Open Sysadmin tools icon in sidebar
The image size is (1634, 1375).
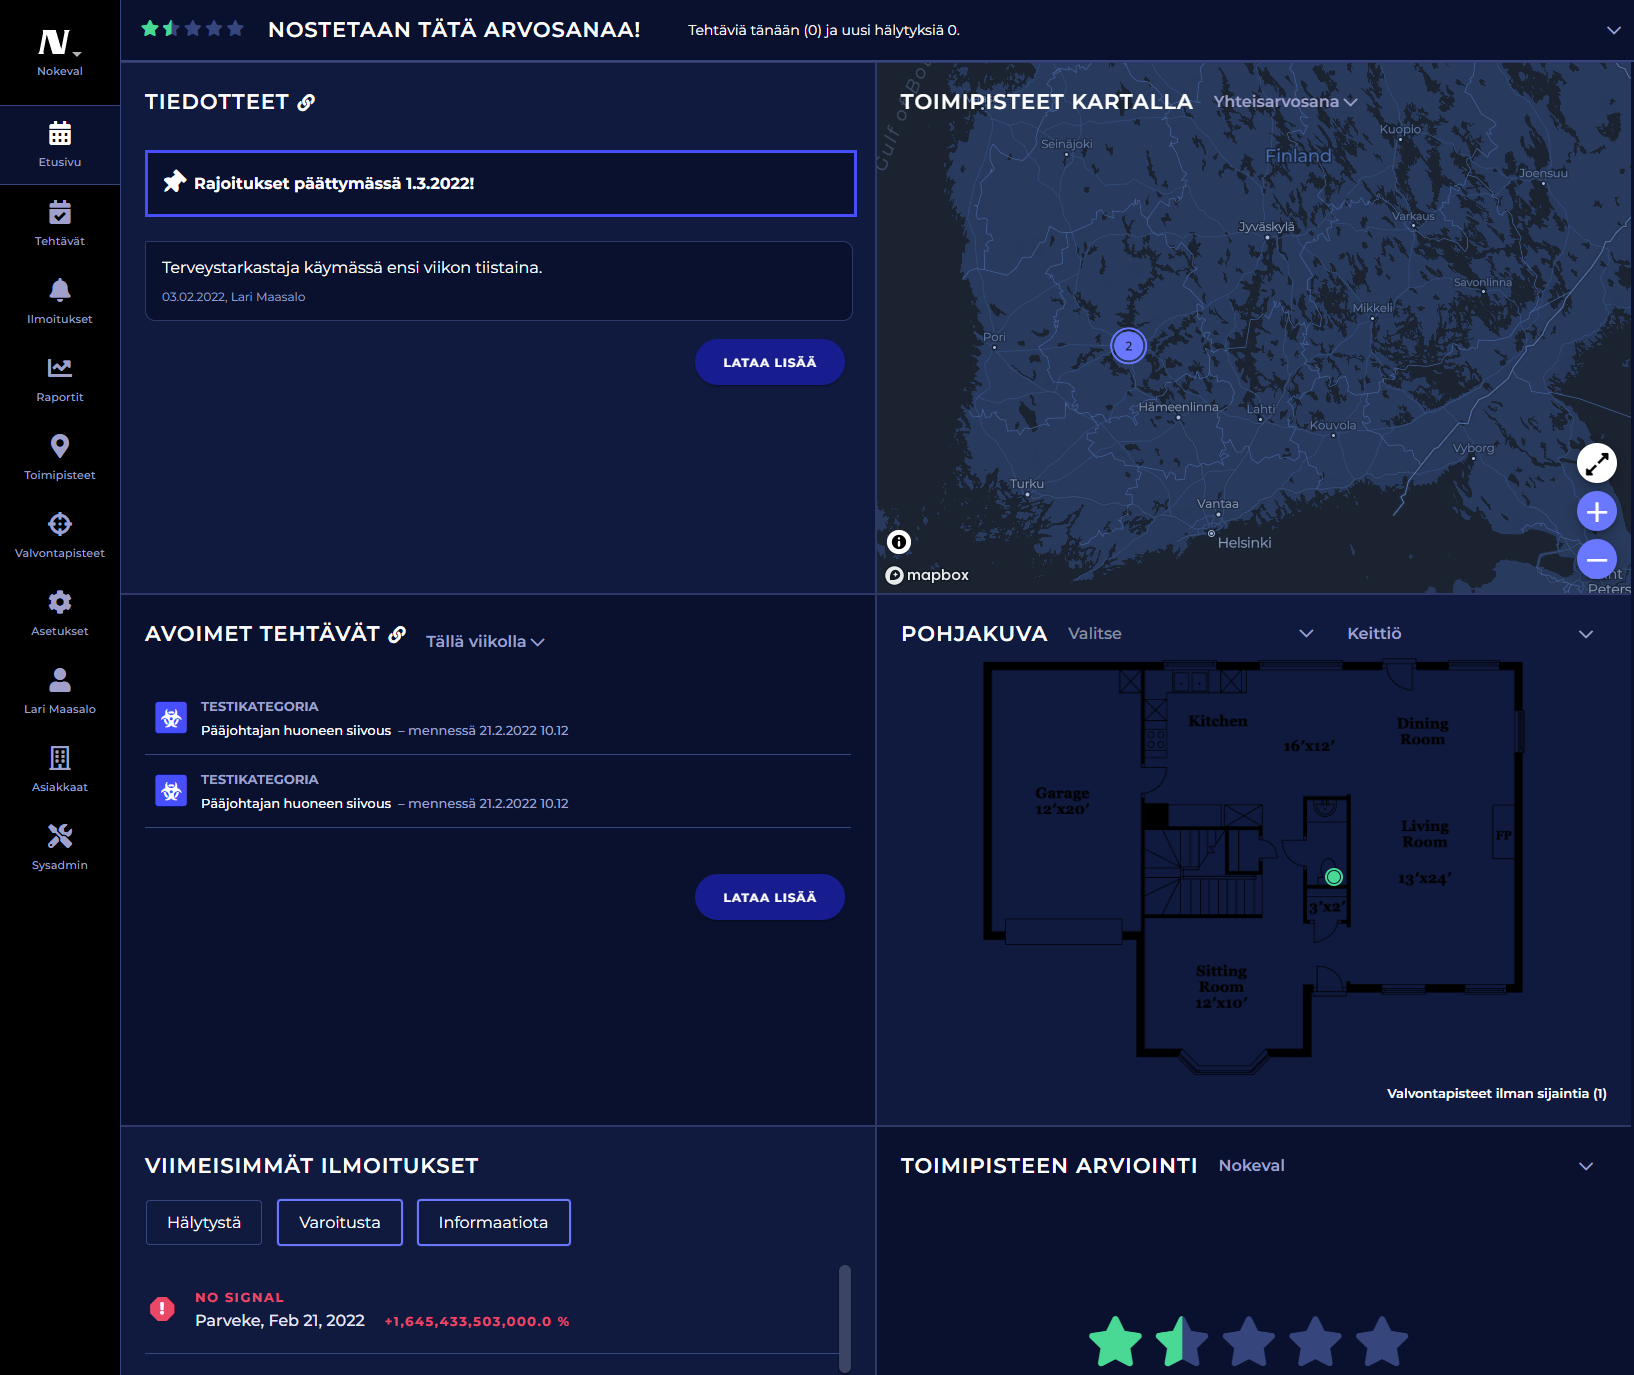click(60, 837)
